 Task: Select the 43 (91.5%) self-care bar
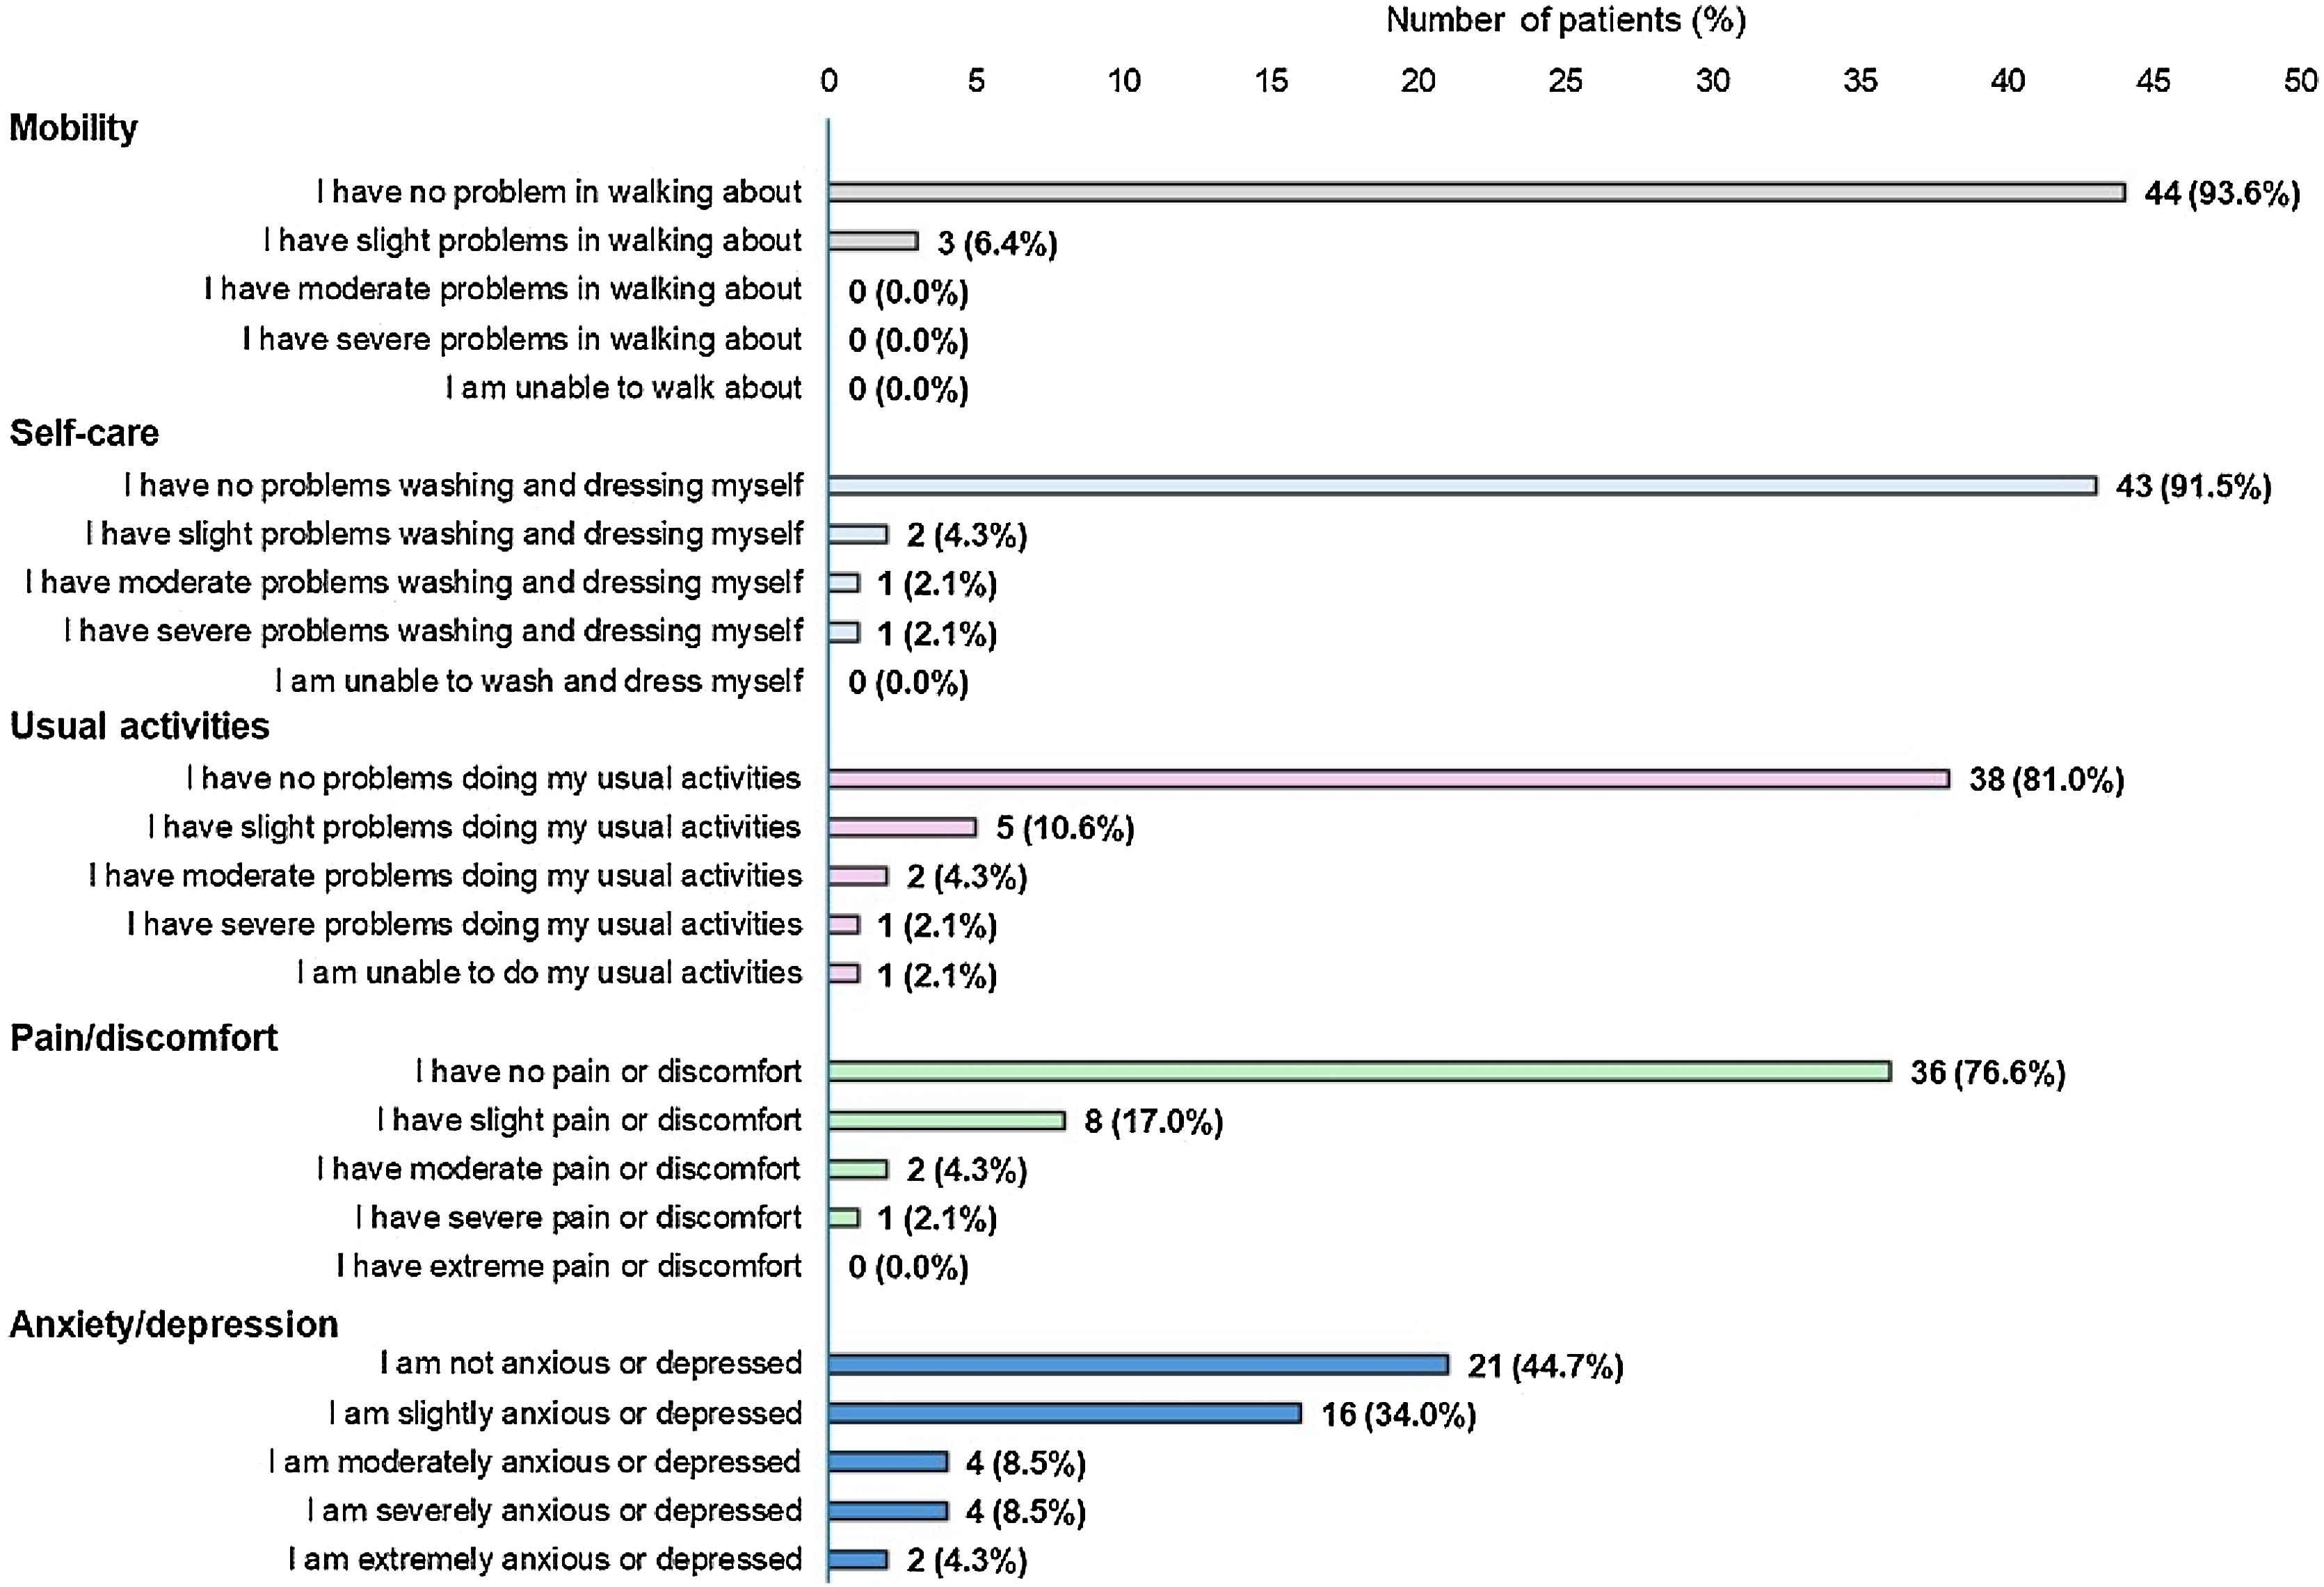coord(1461,485)
